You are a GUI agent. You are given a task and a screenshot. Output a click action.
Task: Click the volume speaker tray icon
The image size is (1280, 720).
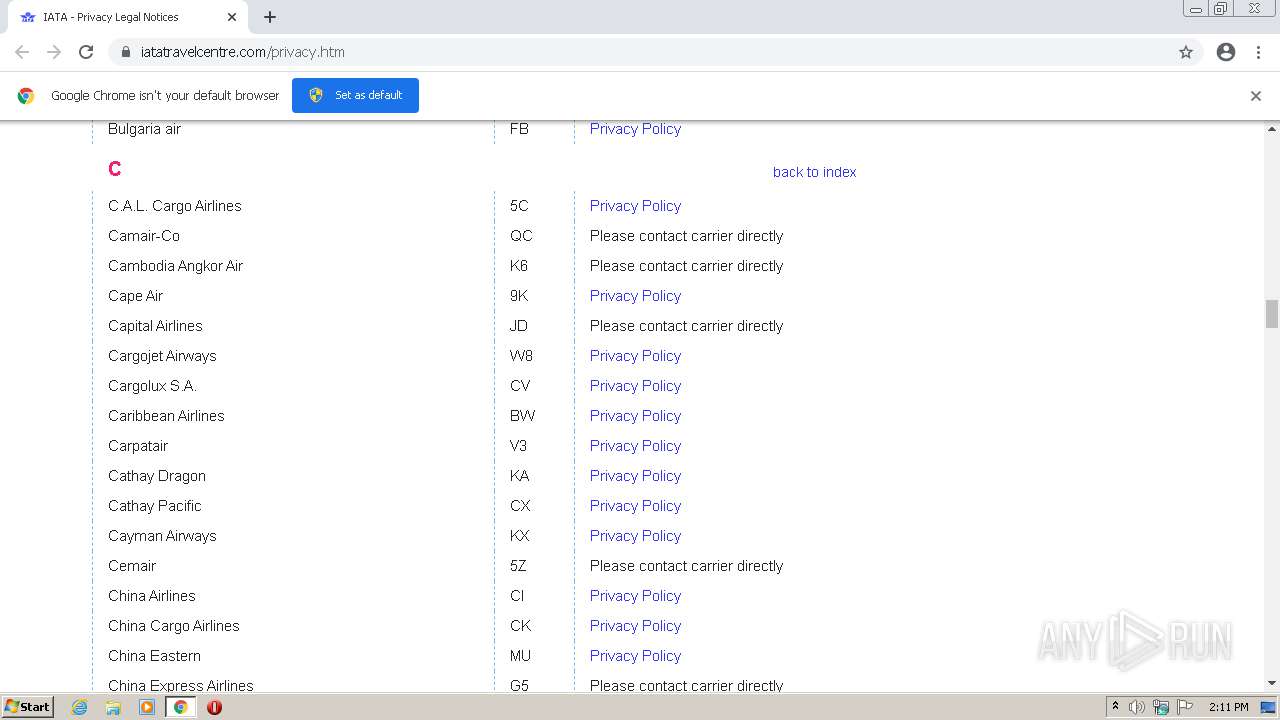pos(1137,707)
